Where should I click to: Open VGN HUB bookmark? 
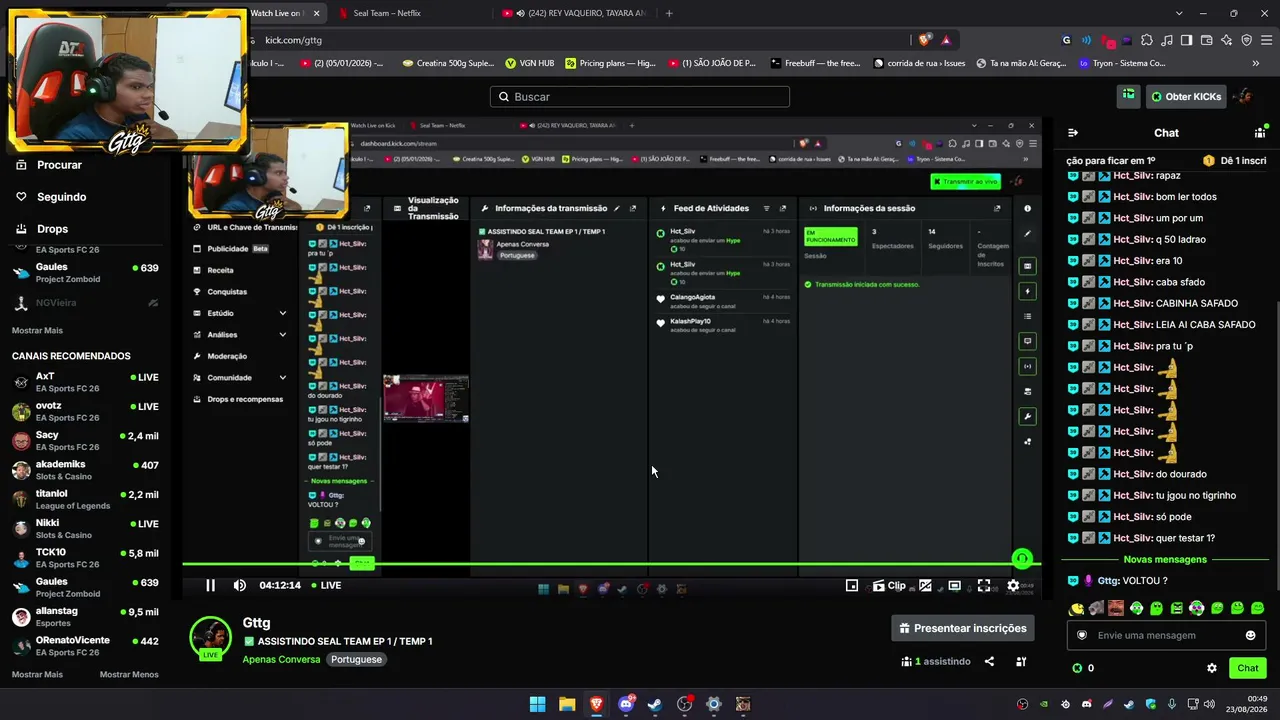[x=530, y=63]
